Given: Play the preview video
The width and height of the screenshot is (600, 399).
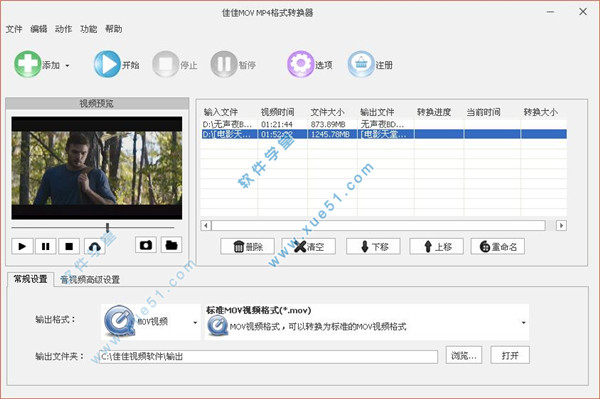Looking at the screenshot, I should (22, 246).
